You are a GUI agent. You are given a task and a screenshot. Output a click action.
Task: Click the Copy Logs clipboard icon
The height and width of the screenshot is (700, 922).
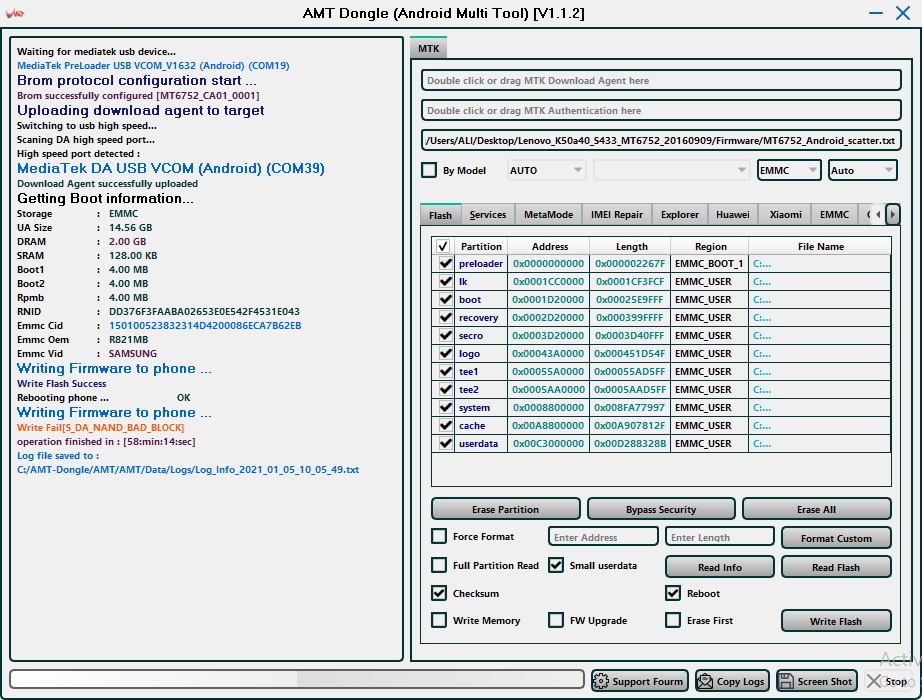(704, 681)
